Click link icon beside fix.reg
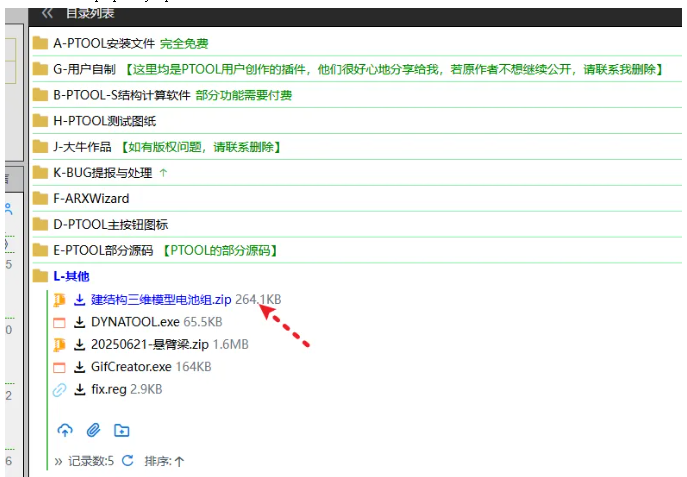Viewport: 687px width, 477px height. [59, 390]
